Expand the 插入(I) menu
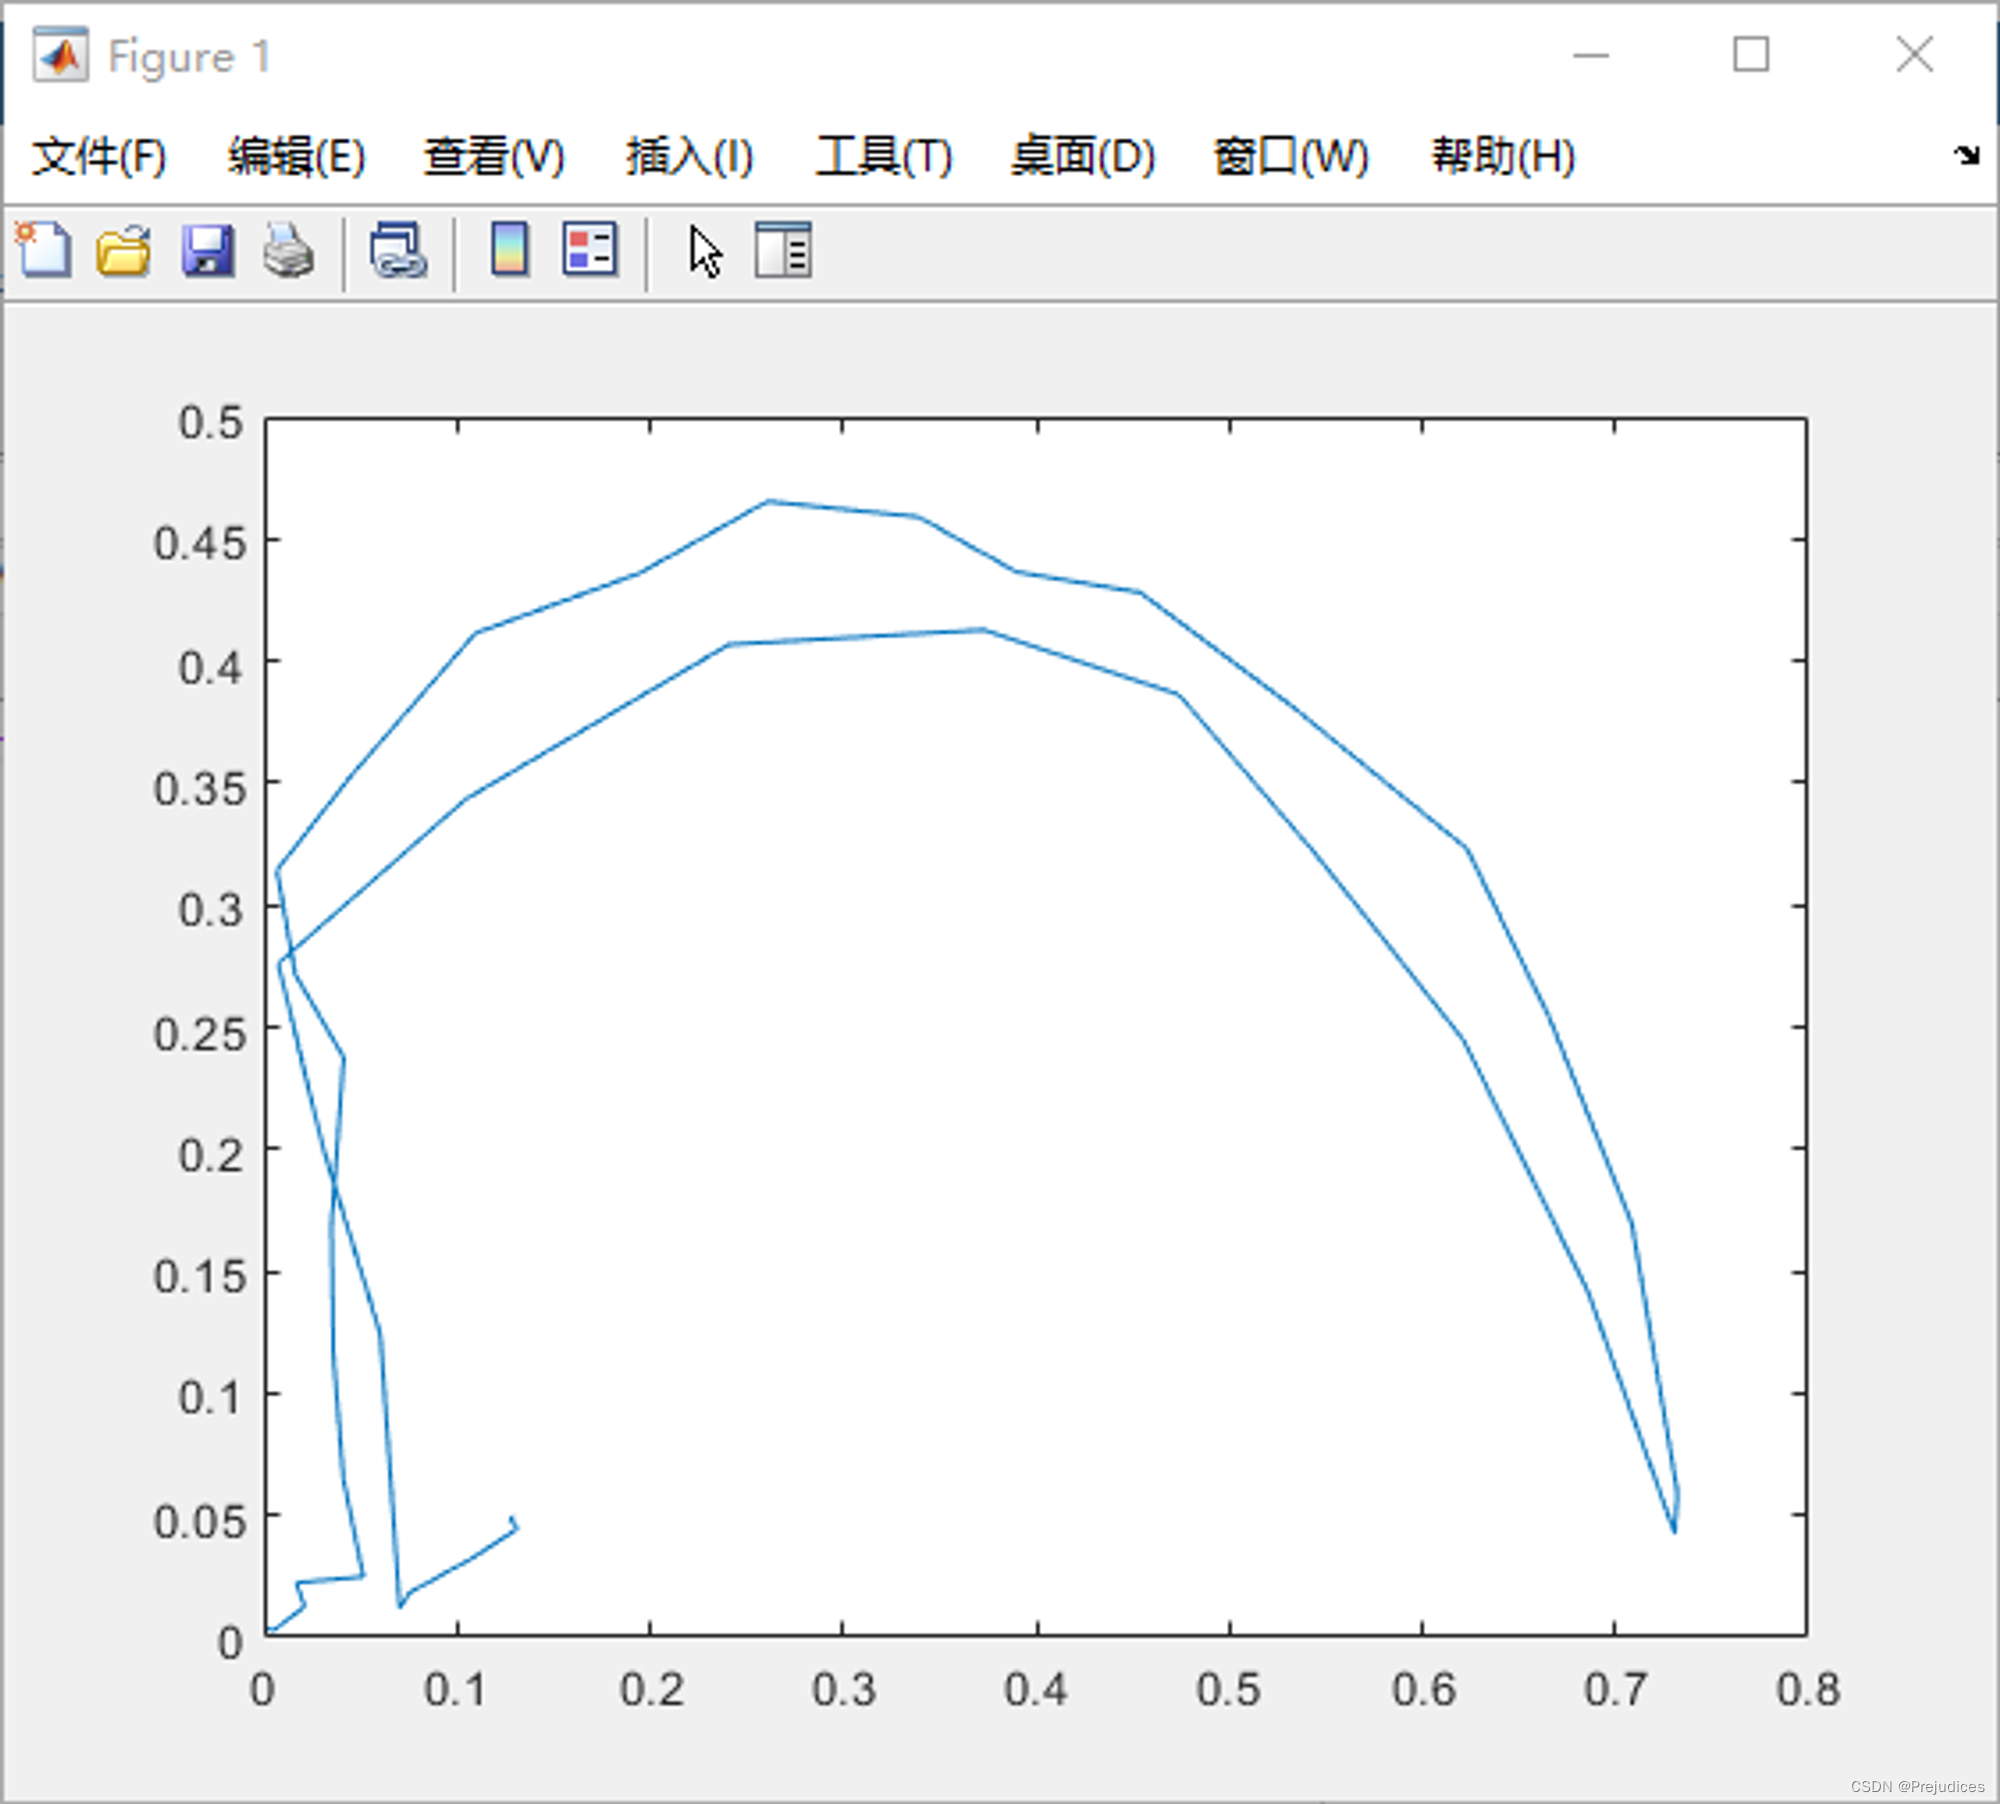Image resolution: width=2000 pixels, height=1804 pixels. [x=689, y=157]
